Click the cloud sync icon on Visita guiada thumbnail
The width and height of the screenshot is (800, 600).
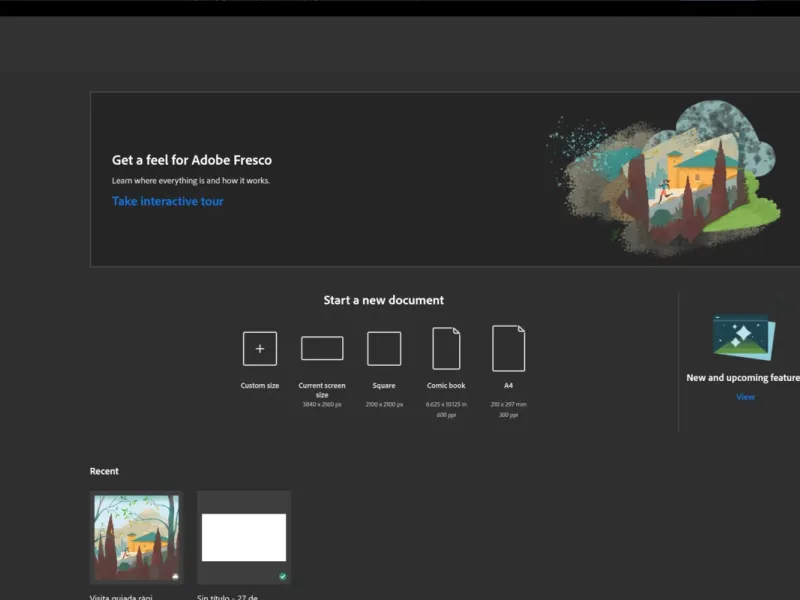click(176, 577)
